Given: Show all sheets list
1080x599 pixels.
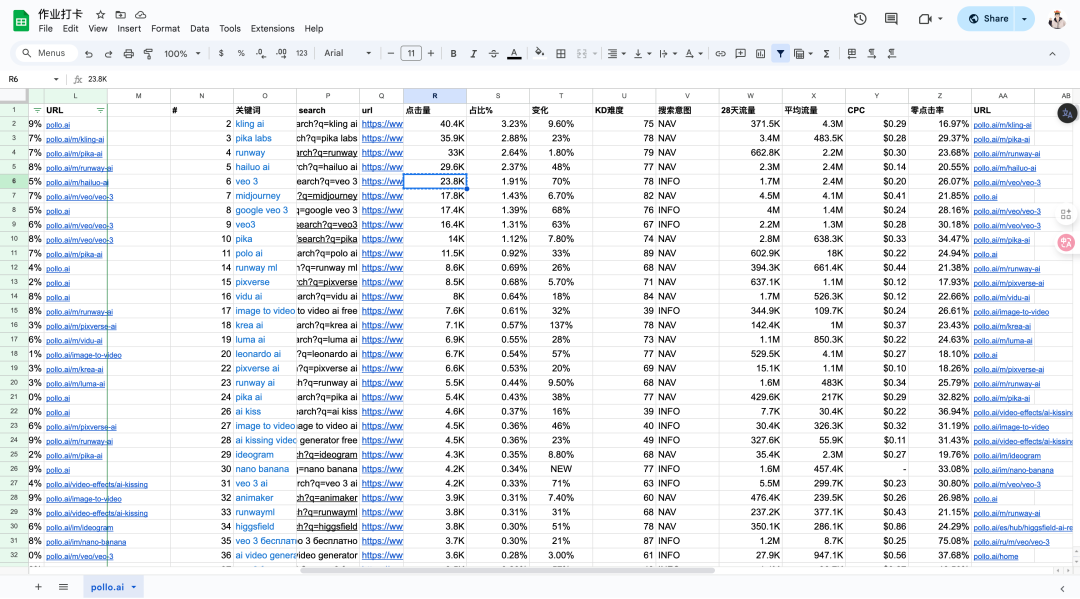Looking at the screenshot, I should click(63, 587).
